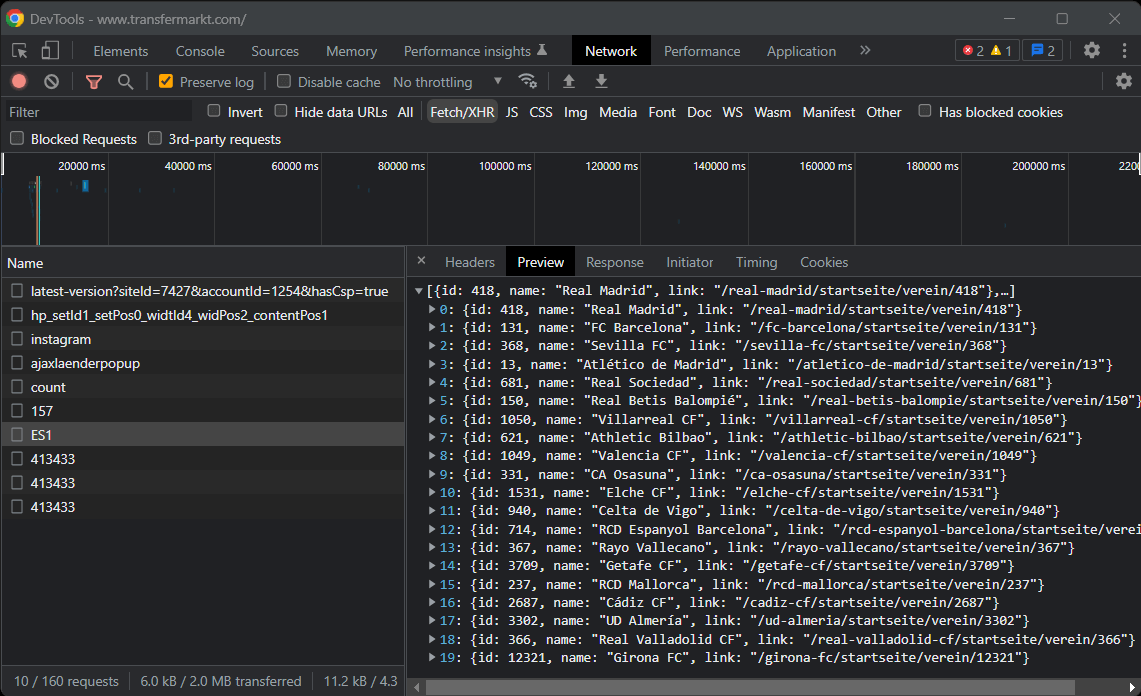This screenshot has height=696, width=1141.
Task: Click the Filter text field
Action: tap(98, 112)
